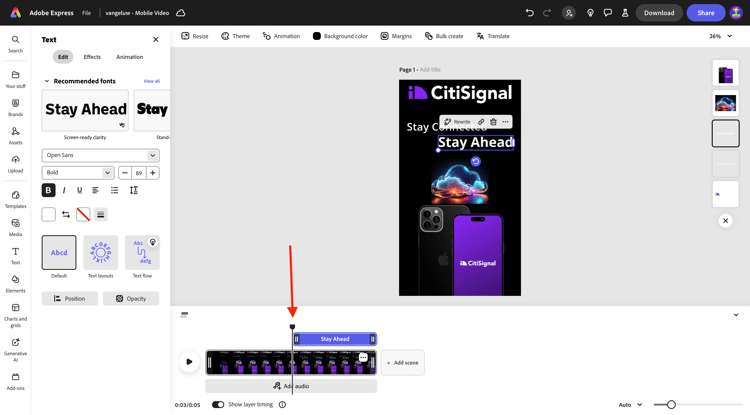Screen dimensions: 750x415
Task: Click Resize in the top toolbar
Action: (x=195, y=36)
